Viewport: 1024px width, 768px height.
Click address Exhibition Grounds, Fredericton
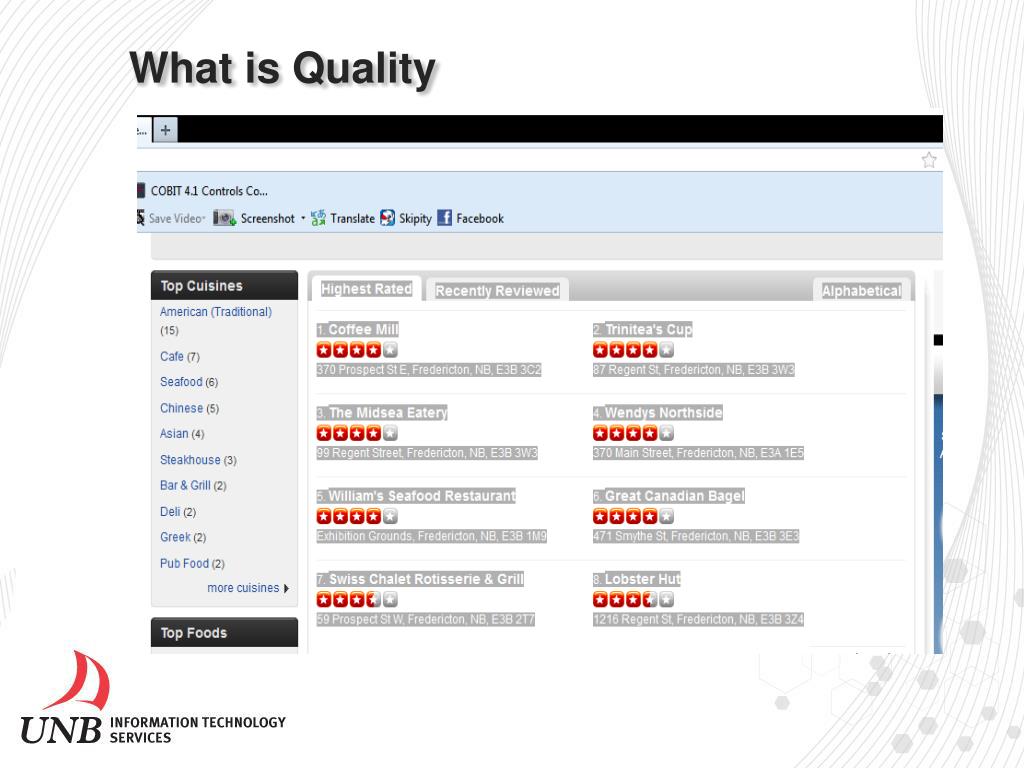click(432, 536)
